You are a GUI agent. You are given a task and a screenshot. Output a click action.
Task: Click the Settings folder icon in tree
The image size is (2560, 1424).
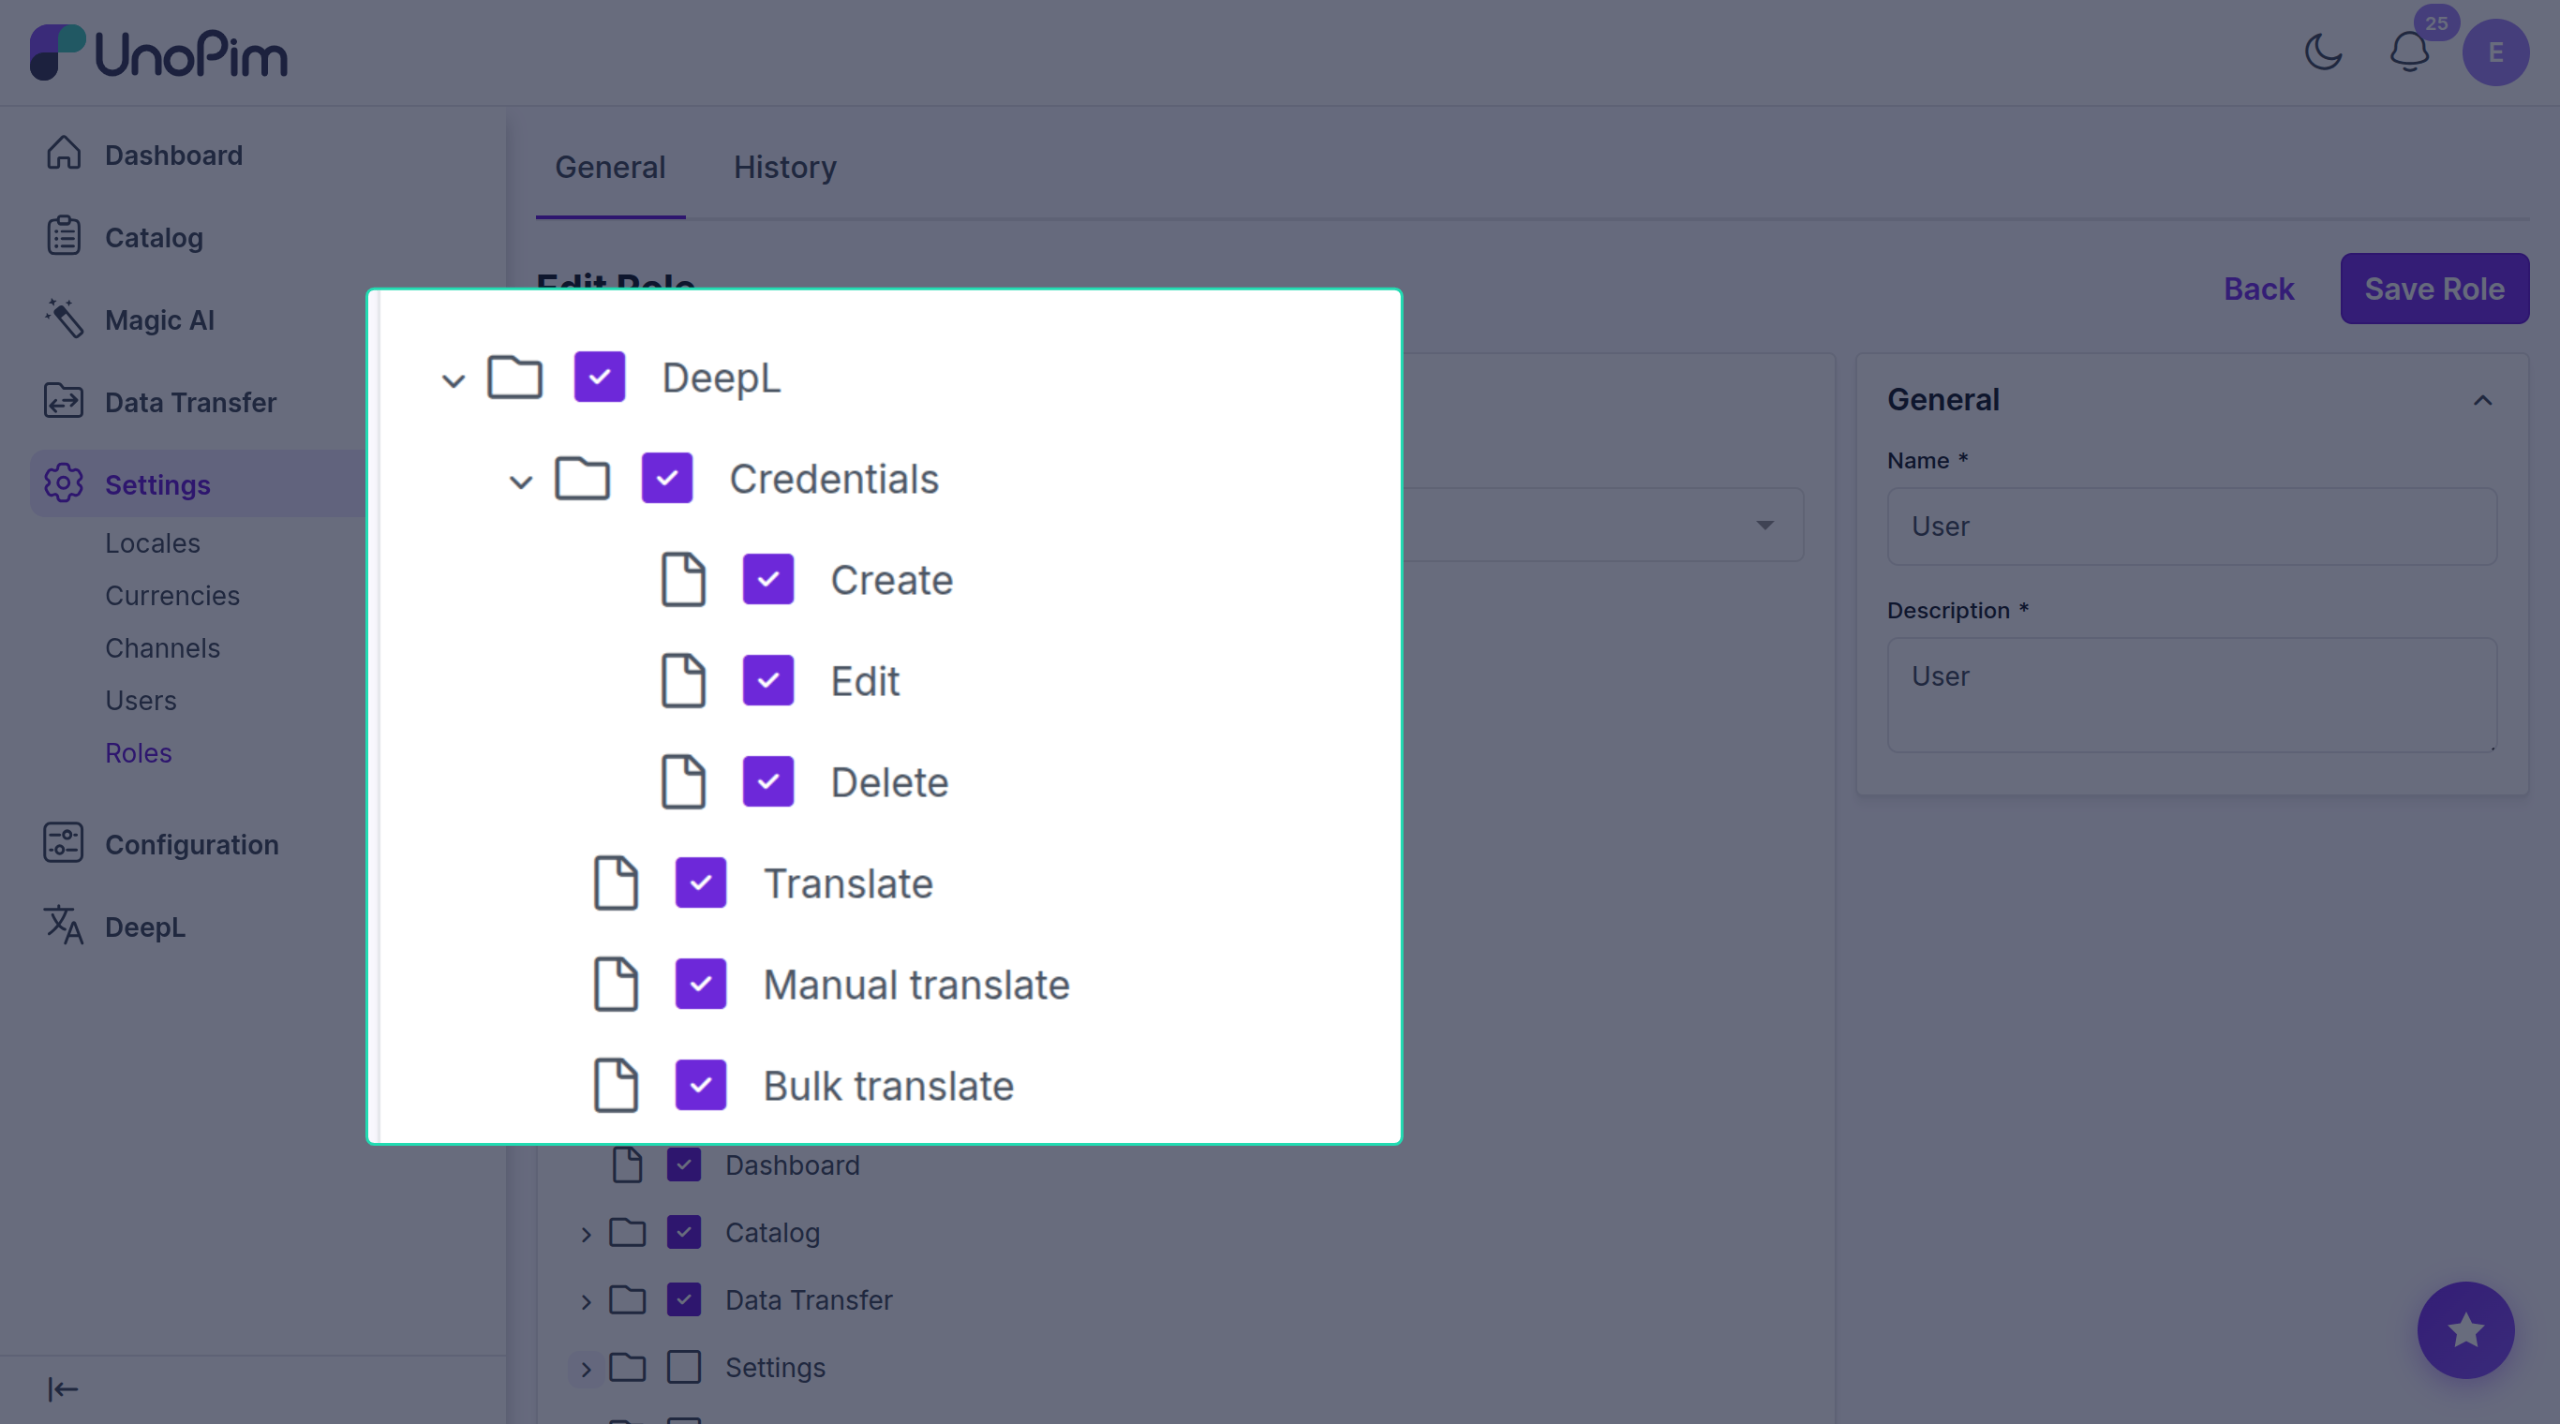628,1366
